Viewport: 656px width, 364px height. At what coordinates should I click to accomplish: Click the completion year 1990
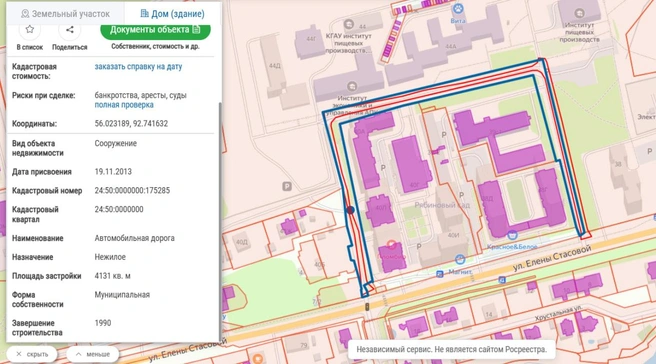[103, 323]
